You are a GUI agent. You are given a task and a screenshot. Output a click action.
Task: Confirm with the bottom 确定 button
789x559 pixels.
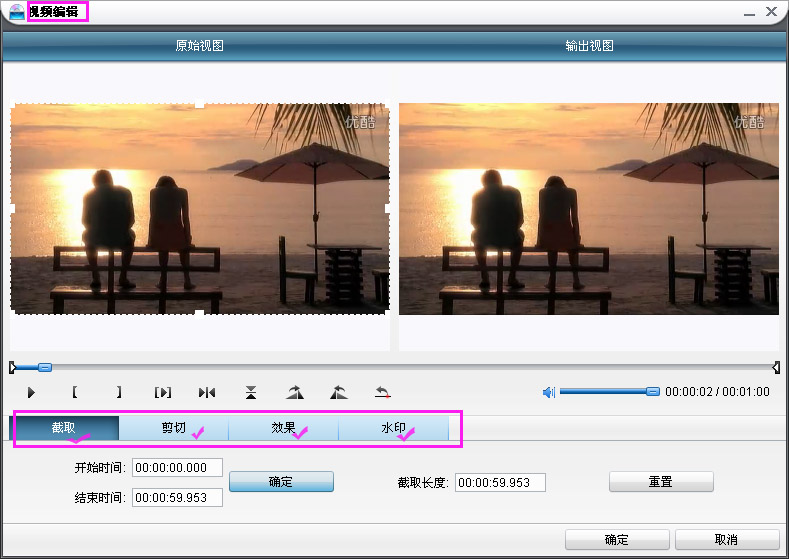[x=617, y=539]
